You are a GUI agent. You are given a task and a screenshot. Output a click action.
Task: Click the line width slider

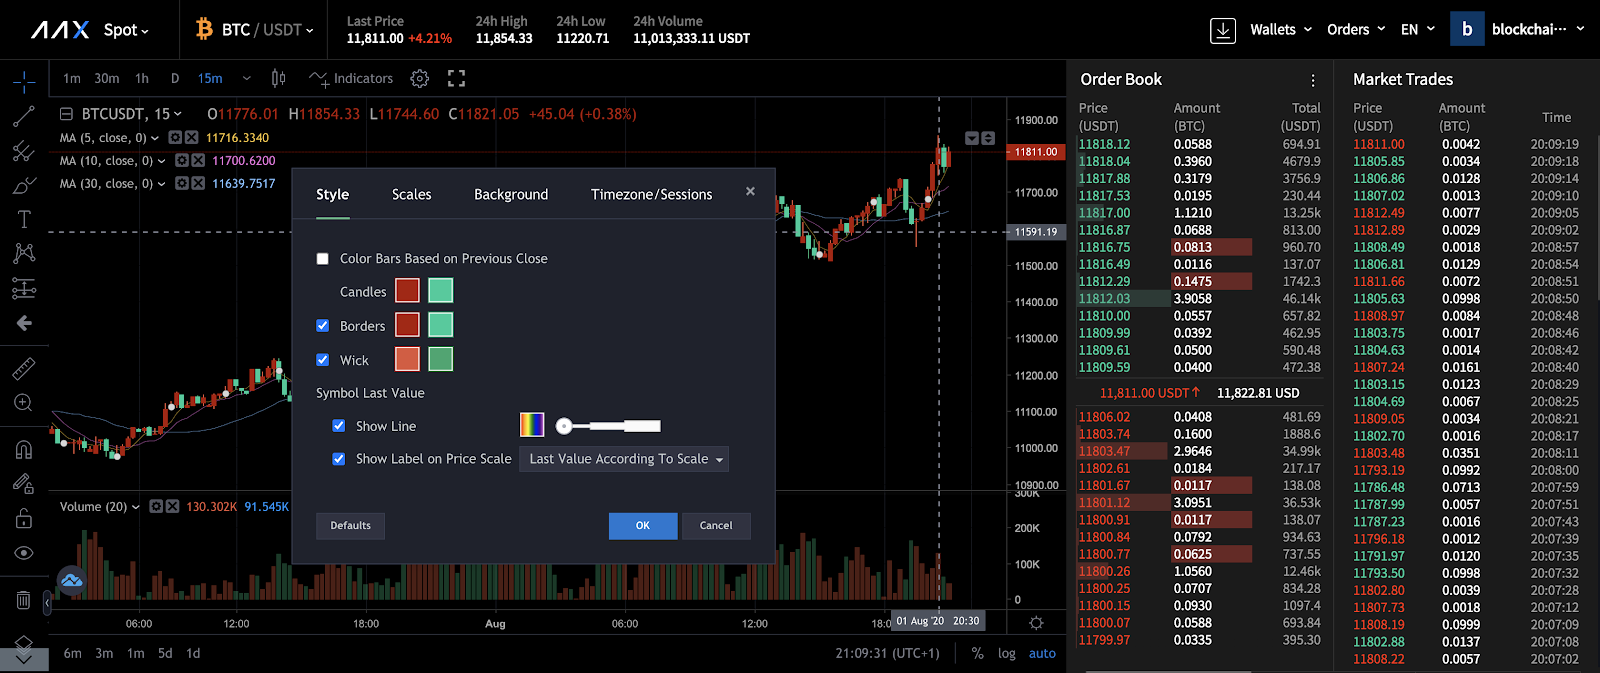tap(609, 426)
